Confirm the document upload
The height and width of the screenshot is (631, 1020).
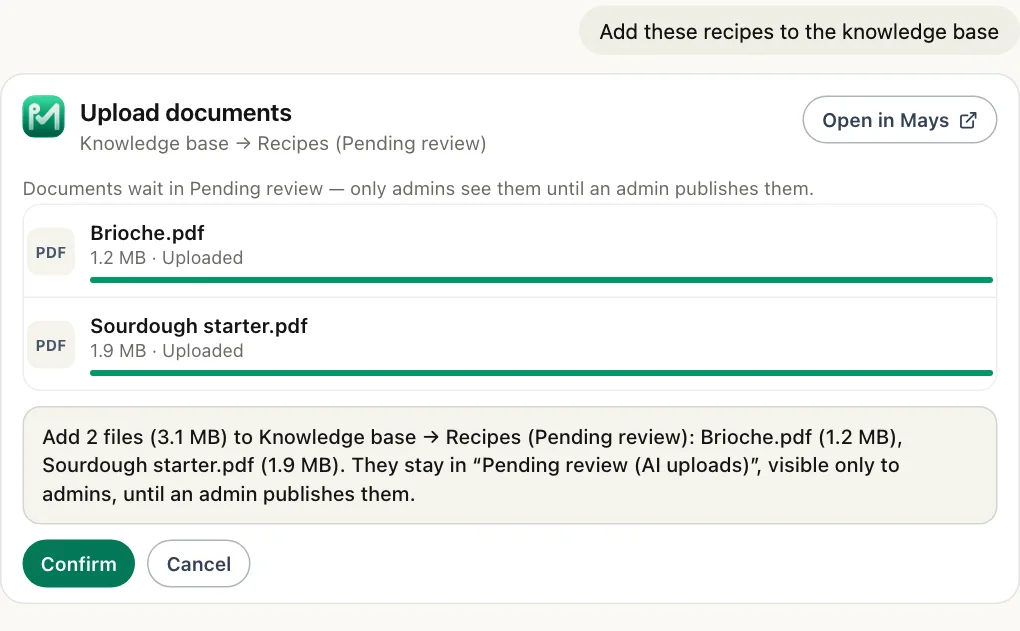click(x=79, y=563)
